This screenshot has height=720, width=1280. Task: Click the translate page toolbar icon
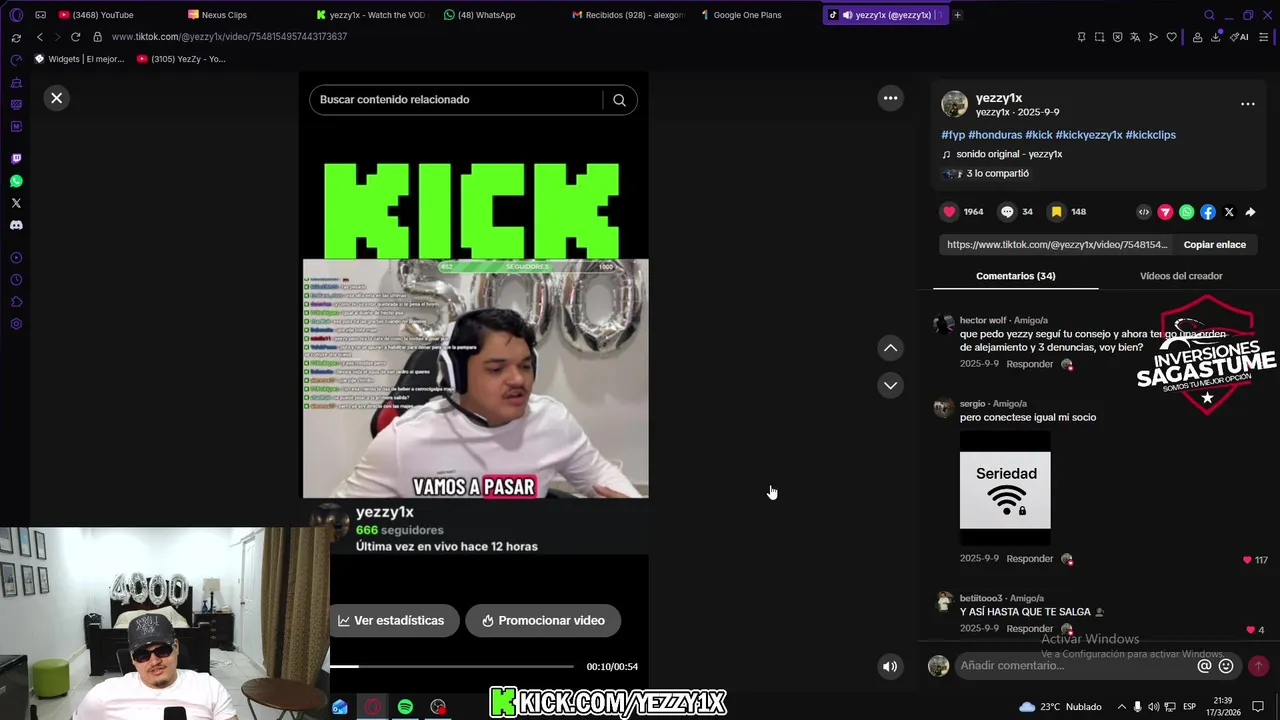(x=1135, y=37)
